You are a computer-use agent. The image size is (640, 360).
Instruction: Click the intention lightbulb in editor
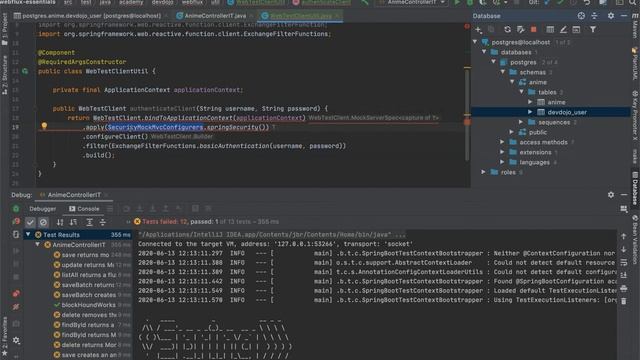pos(44,127)
